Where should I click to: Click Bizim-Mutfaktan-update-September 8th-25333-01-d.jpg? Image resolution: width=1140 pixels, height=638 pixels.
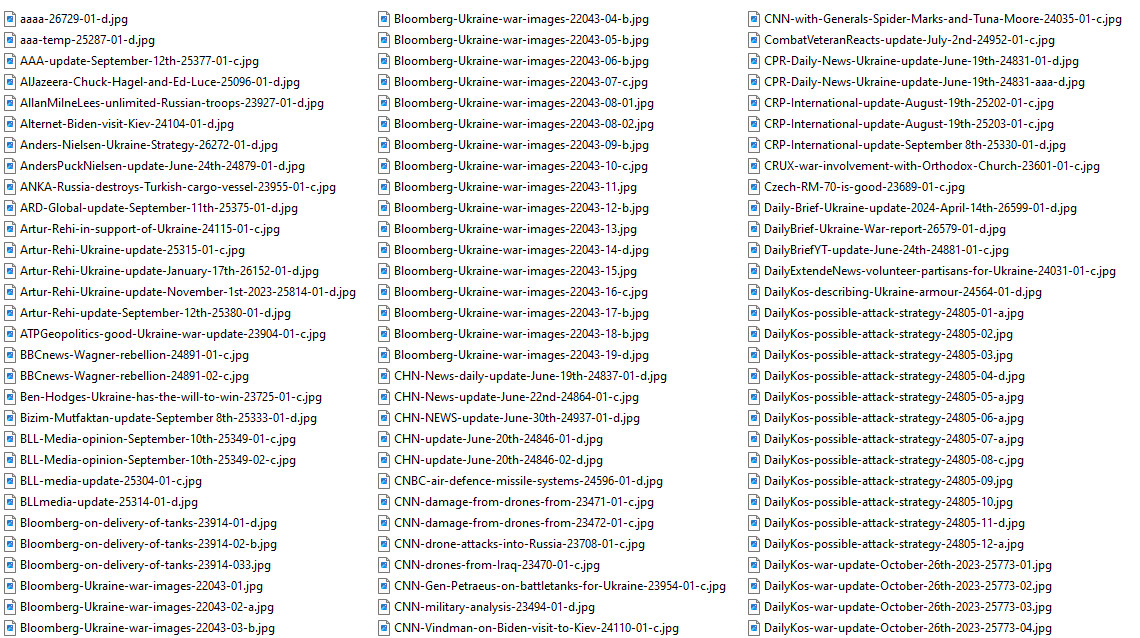(169, 419)
